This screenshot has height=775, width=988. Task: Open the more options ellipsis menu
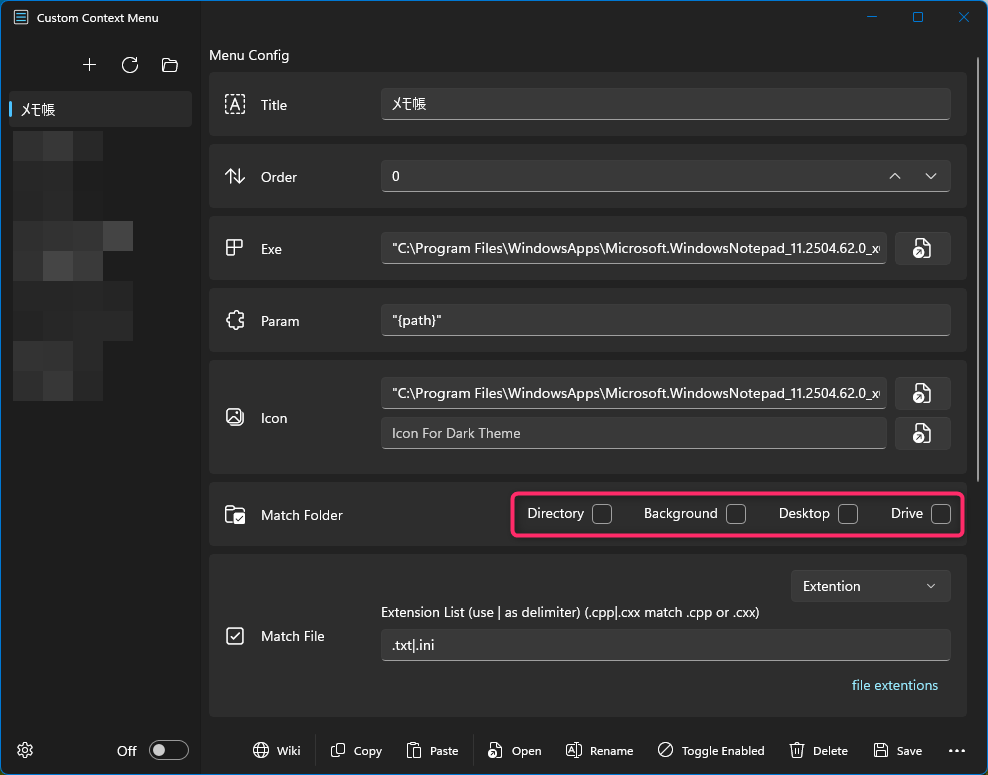click(956, 750)
